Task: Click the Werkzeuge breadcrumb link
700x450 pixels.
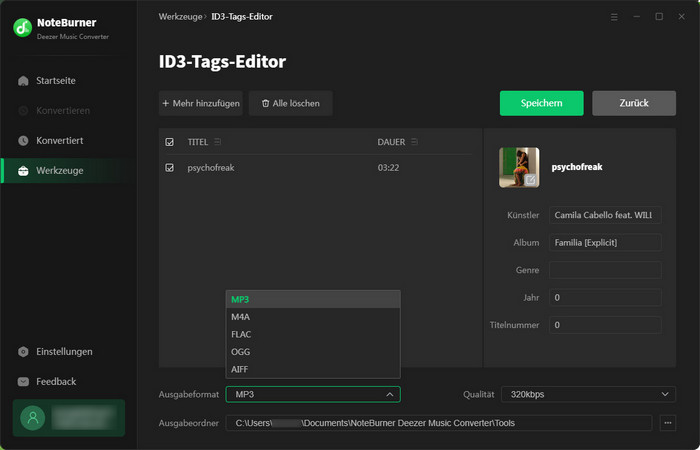Action: (x=180, y=17)
